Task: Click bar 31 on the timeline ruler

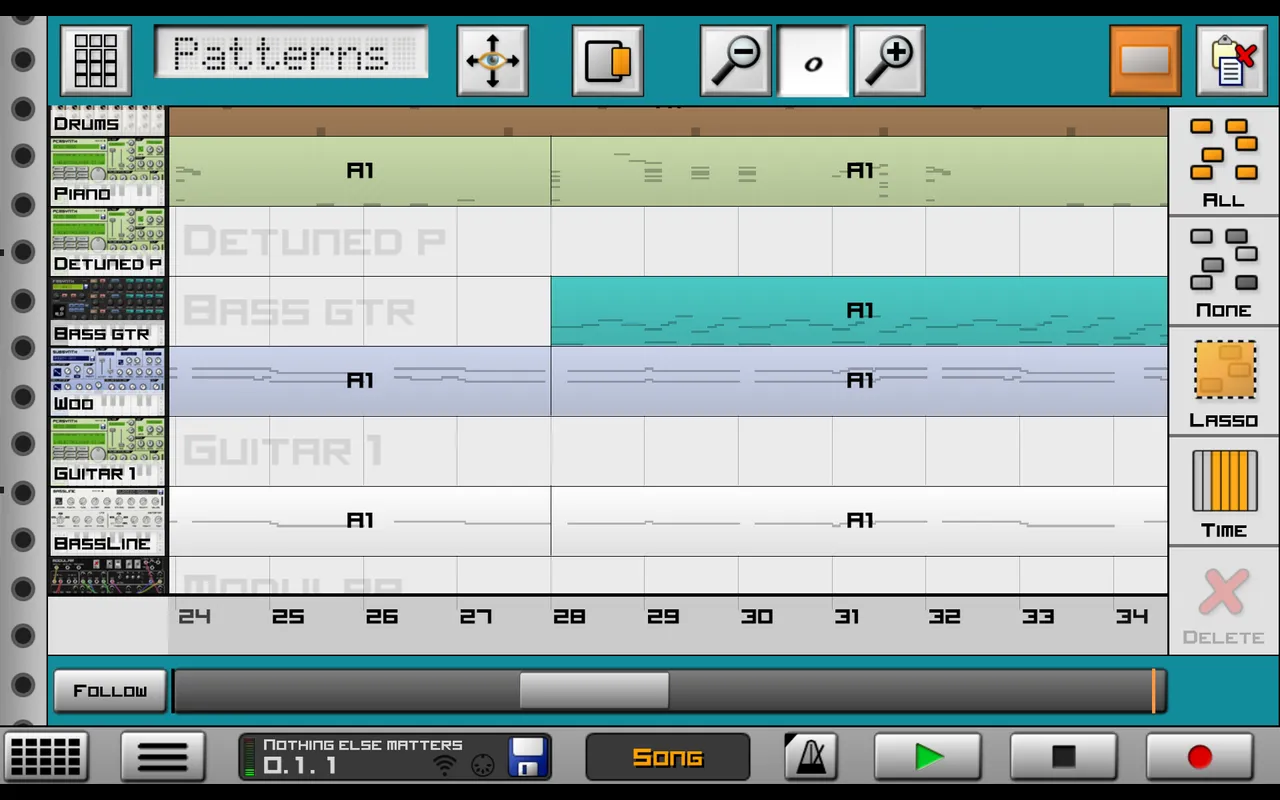Action: [x=847, y=617]
